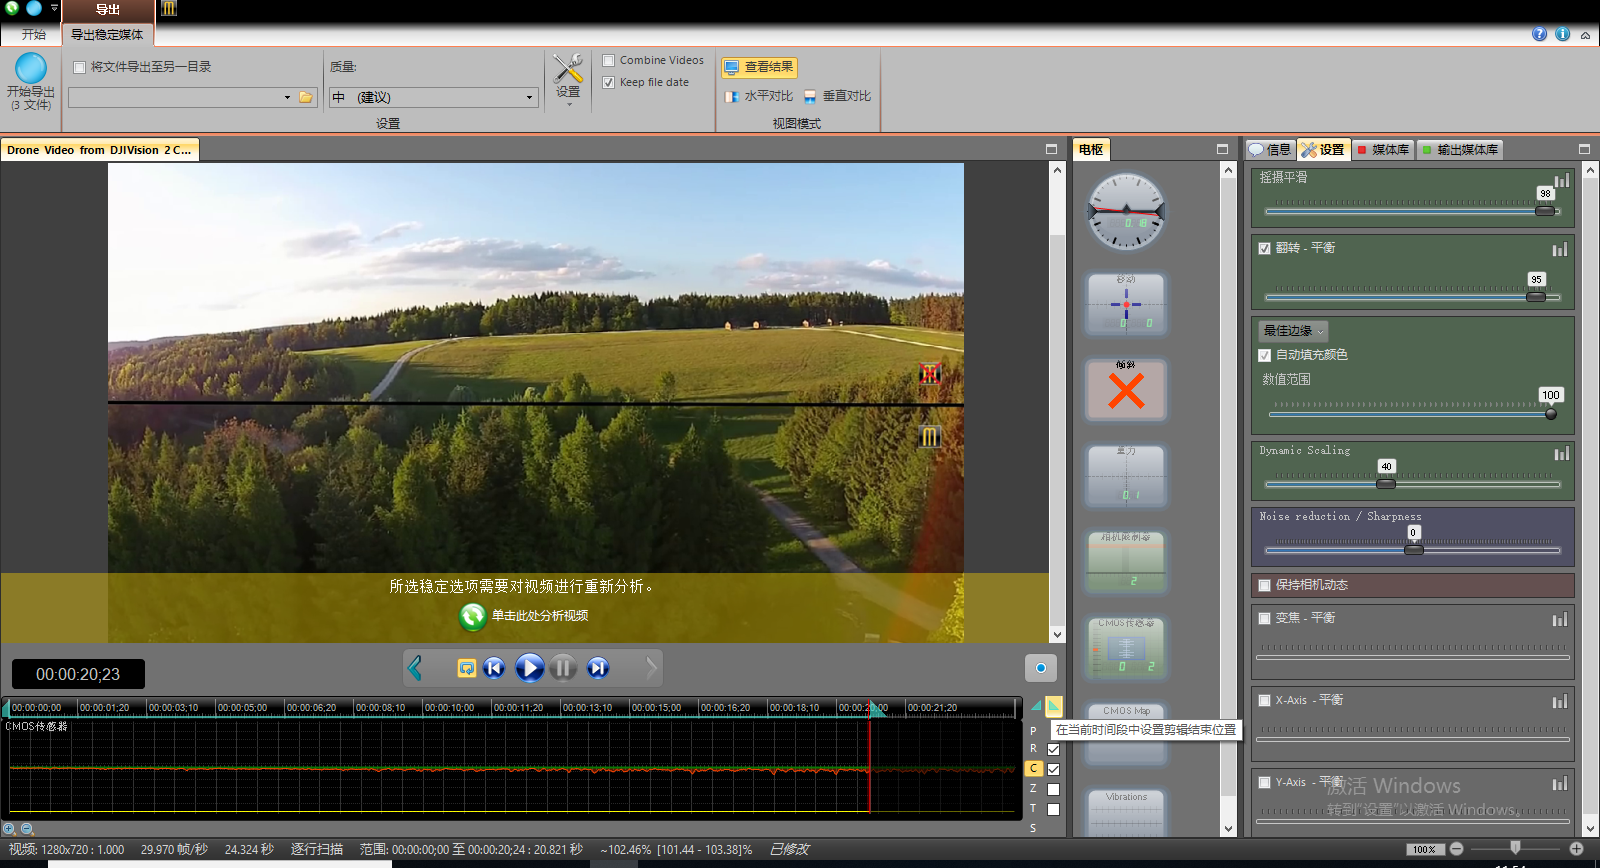Click 单击此处分析视频 analyze video link

[540, 616]
